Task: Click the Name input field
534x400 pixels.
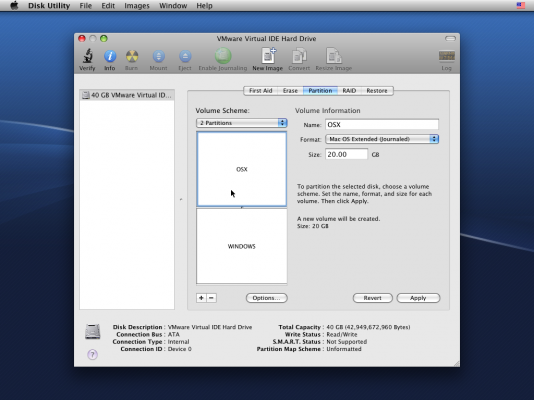Action: [382, 124]
